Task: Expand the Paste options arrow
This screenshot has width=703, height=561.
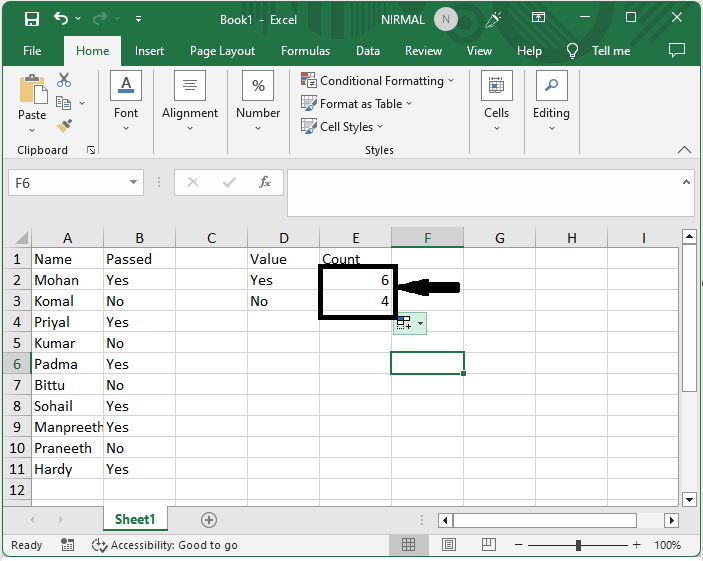Action: [32, 130]
